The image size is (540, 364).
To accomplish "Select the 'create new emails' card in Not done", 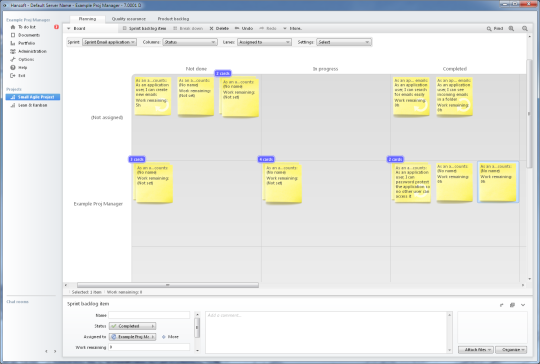I will [x=153, y=96].
